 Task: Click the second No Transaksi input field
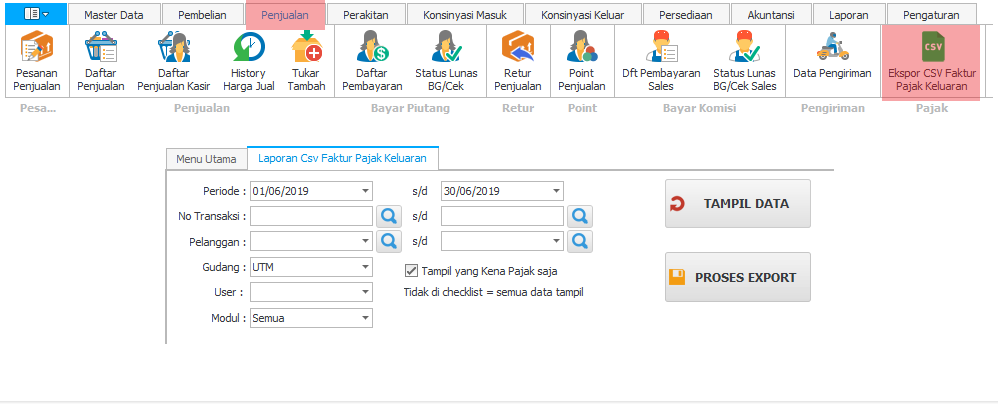click(502, 216)
